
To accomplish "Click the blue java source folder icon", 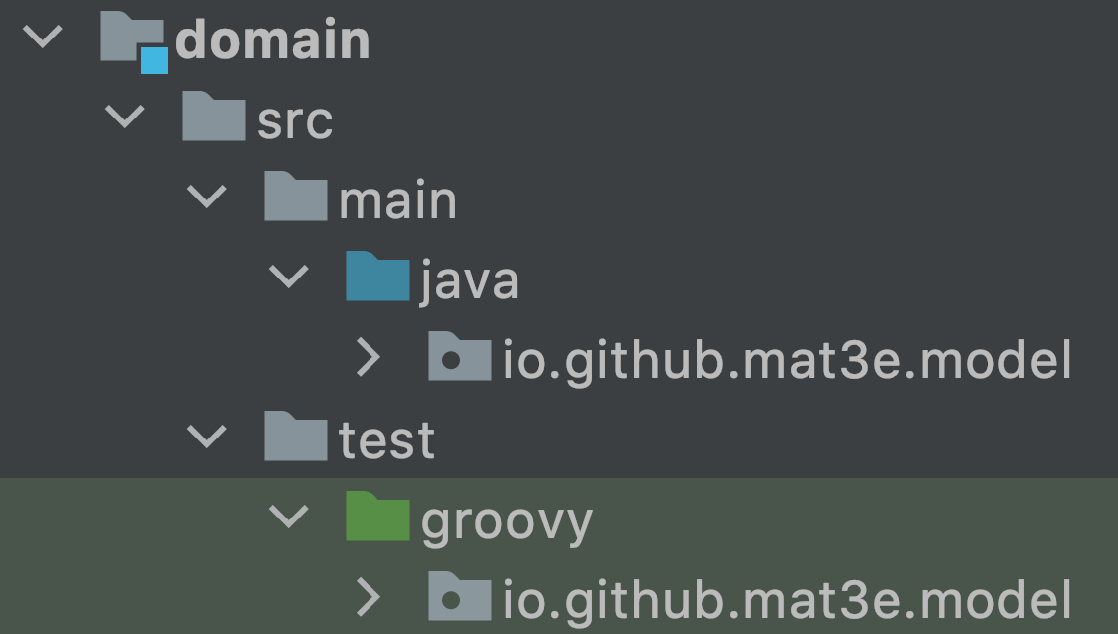I will [377, 279].
